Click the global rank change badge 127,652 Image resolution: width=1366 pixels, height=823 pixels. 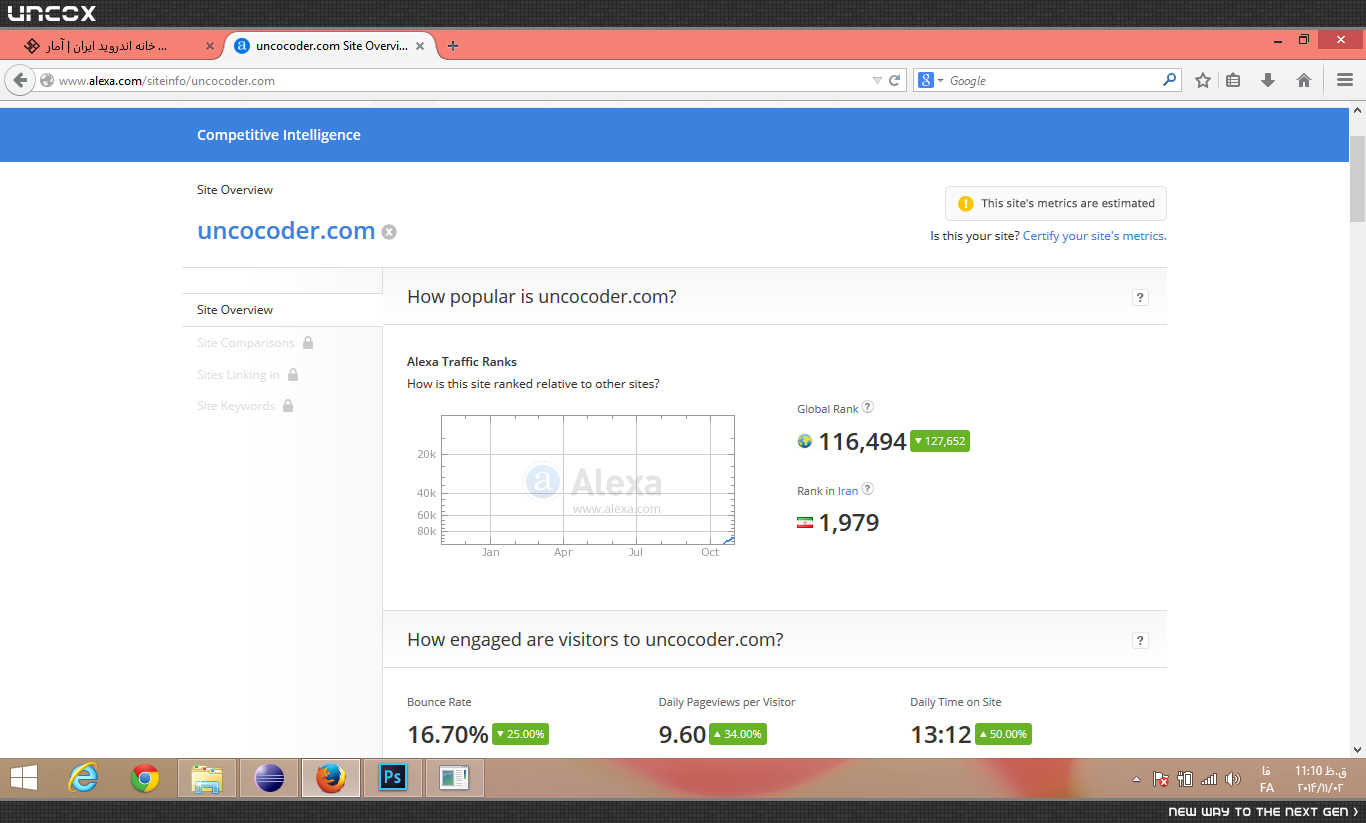[940, 441]
